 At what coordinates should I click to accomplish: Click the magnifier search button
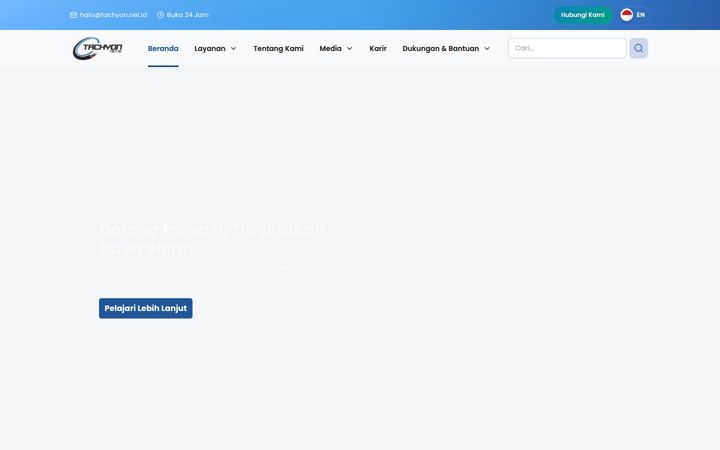[638, 48]
